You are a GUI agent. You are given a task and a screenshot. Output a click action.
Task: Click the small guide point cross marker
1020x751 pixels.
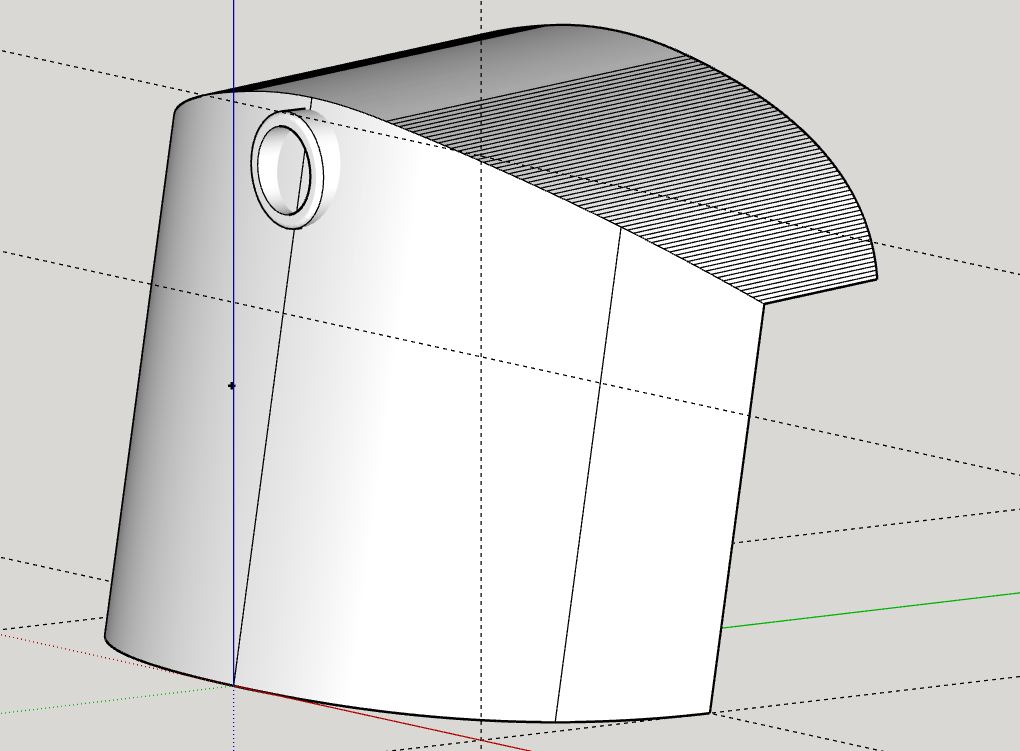[232, 385]
